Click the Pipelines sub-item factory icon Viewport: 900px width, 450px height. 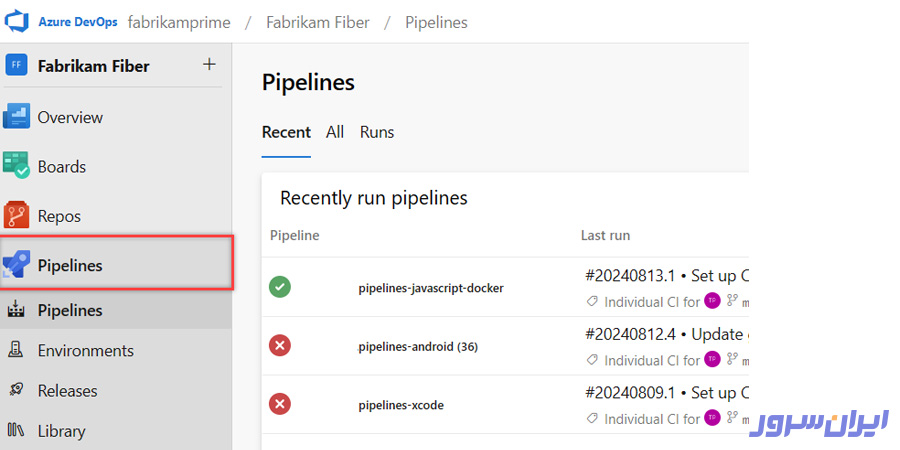tap(15, 309)
